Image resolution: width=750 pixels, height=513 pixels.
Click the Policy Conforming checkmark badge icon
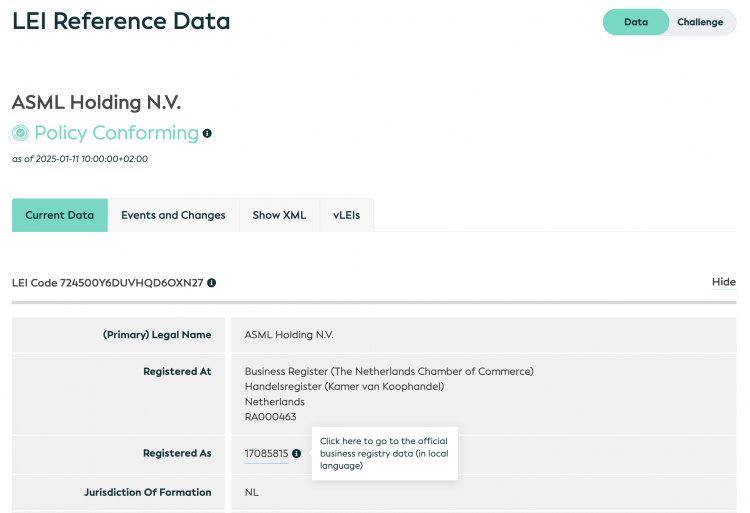click(x=20, y=133)
